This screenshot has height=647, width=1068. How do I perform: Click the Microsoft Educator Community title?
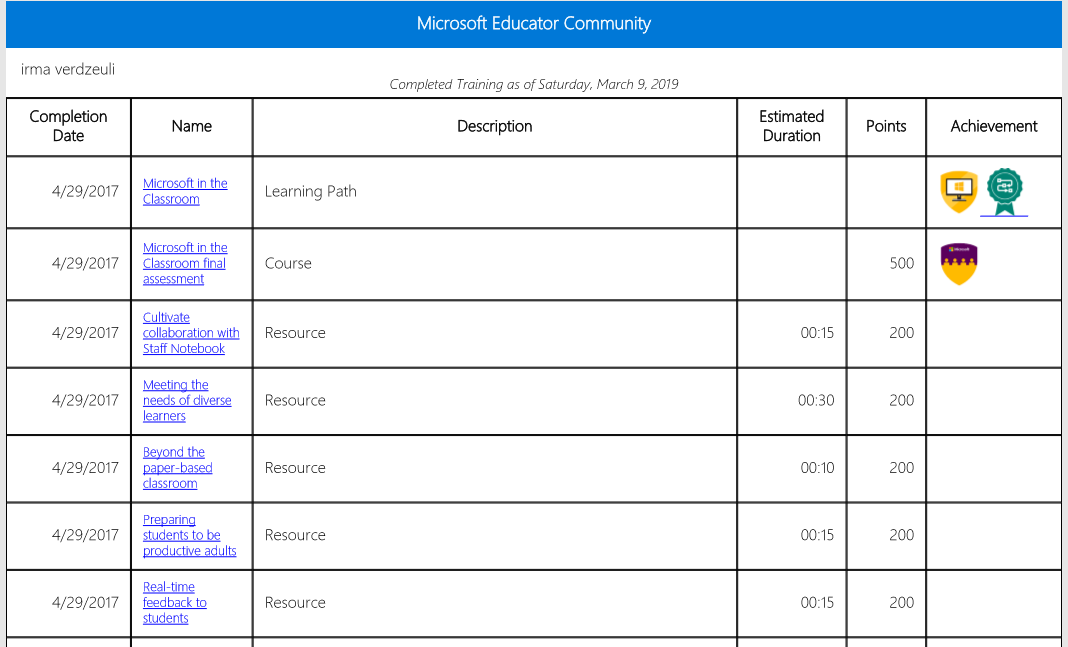click(x=534, y=24)
